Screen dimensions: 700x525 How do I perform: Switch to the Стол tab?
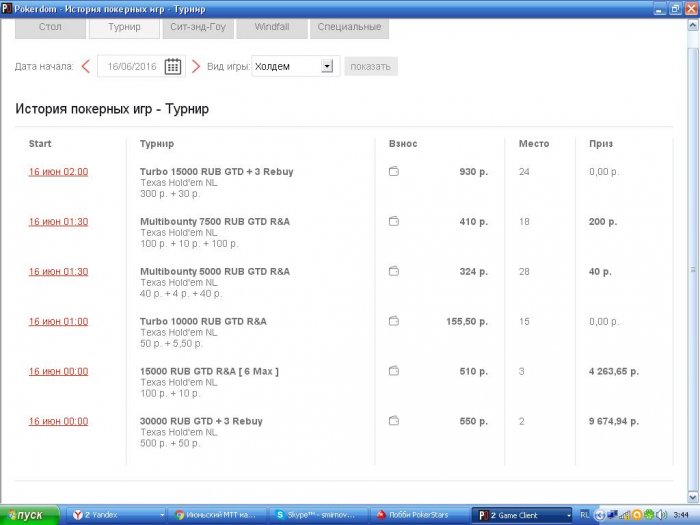pyautogui.click(x=50, y=28)
